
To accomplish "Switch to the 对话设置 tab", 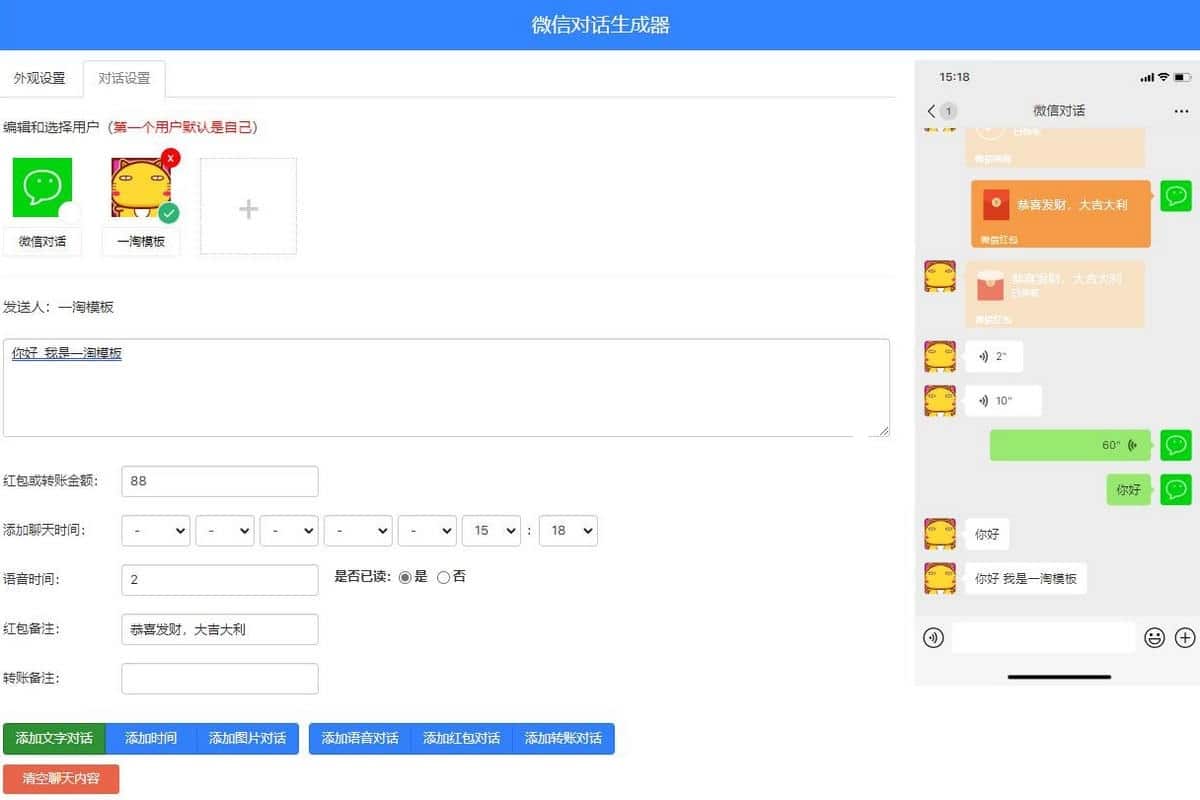I will (124, 78).
